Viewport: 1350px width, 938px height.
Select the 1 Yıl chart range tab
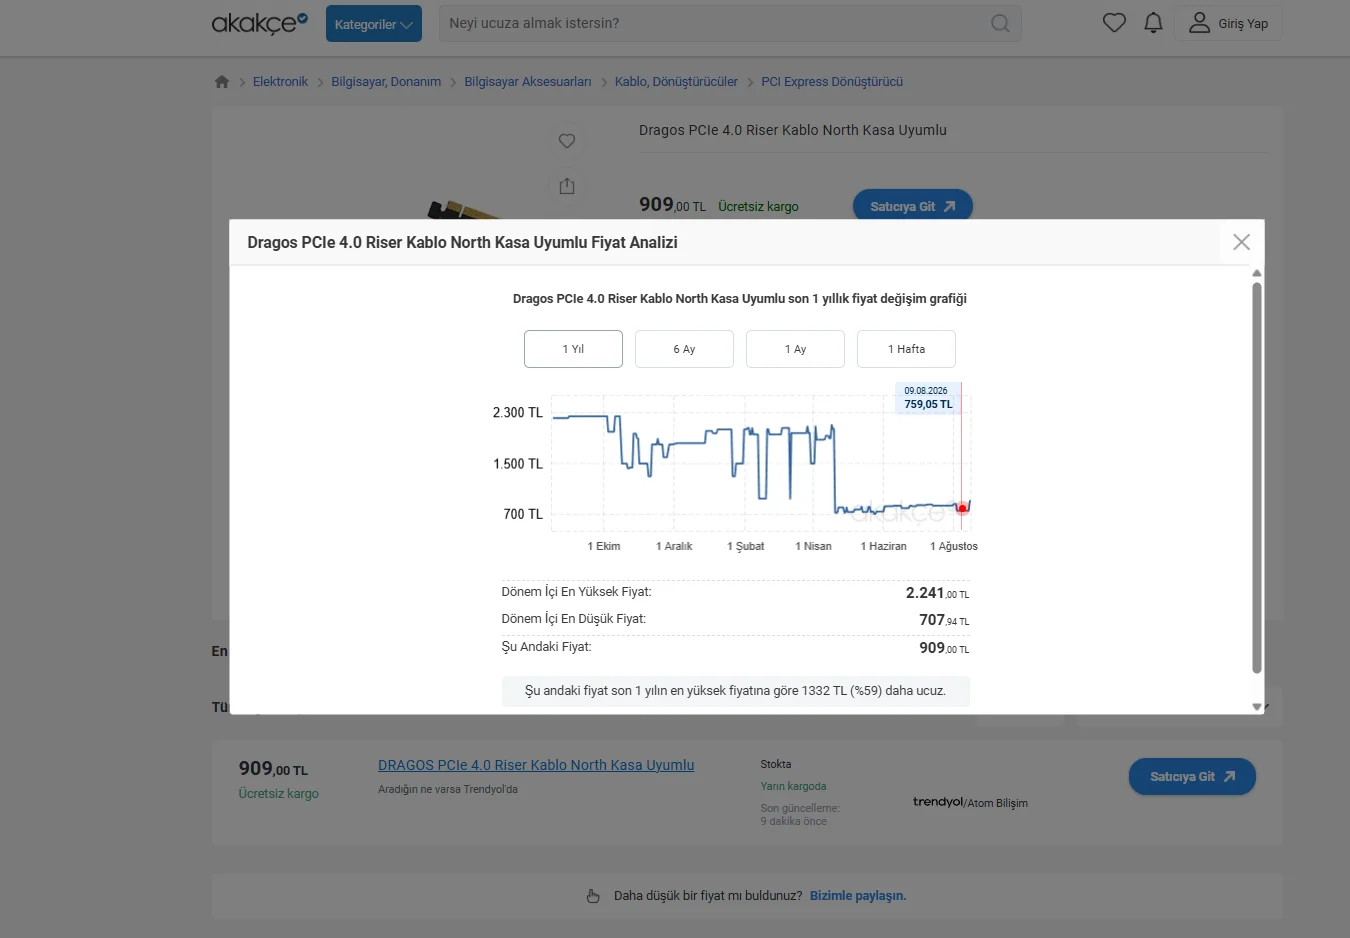[x=573, y=349]
